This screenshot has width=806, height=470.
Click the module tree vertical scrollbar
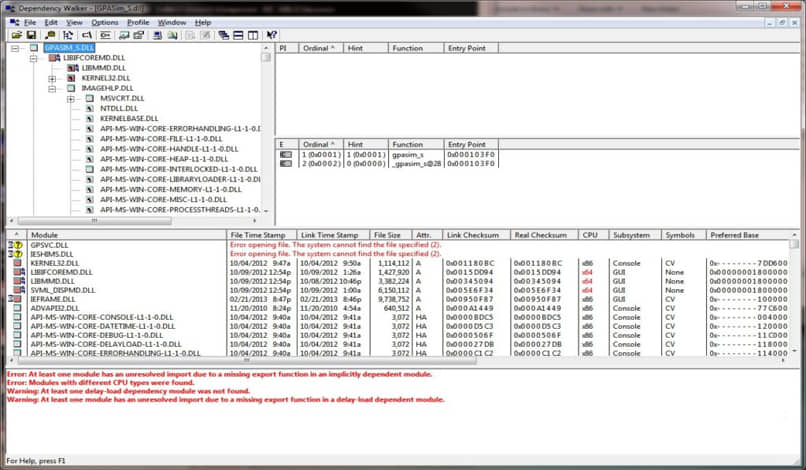[266, 130]
